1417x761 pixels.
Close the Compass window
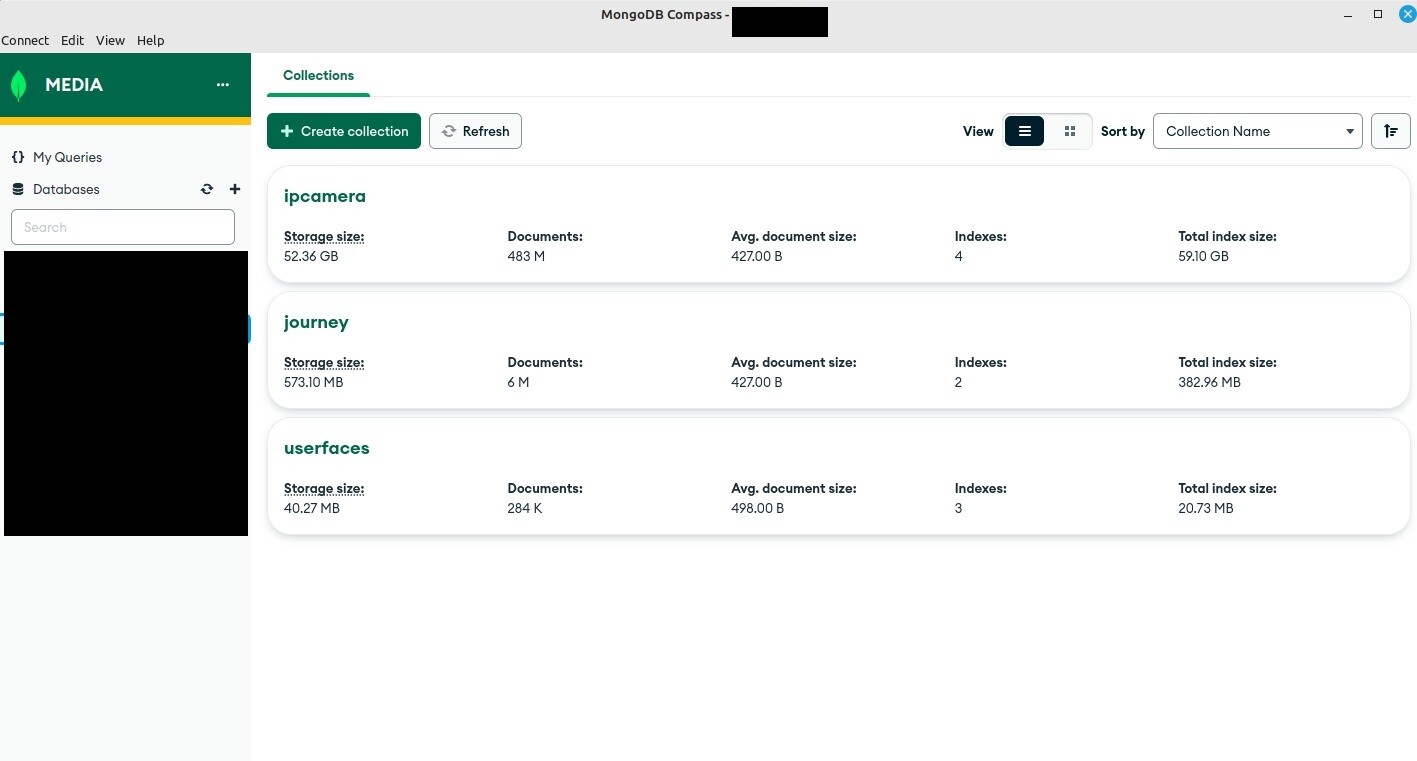tap(1406, 14)
